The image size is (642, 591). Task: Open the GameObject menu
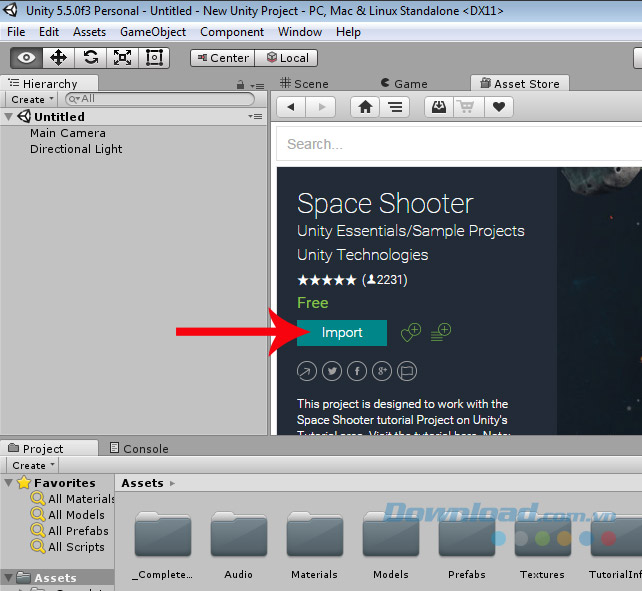(153, 32)
